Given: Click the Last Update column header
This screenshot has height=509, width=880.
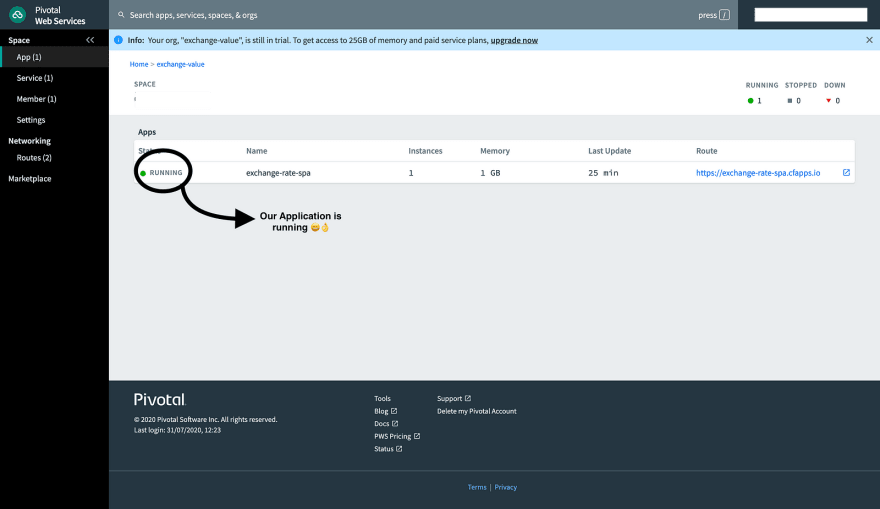Looking at the screenshot, I should pyautogui.click(x=609, y=151).
